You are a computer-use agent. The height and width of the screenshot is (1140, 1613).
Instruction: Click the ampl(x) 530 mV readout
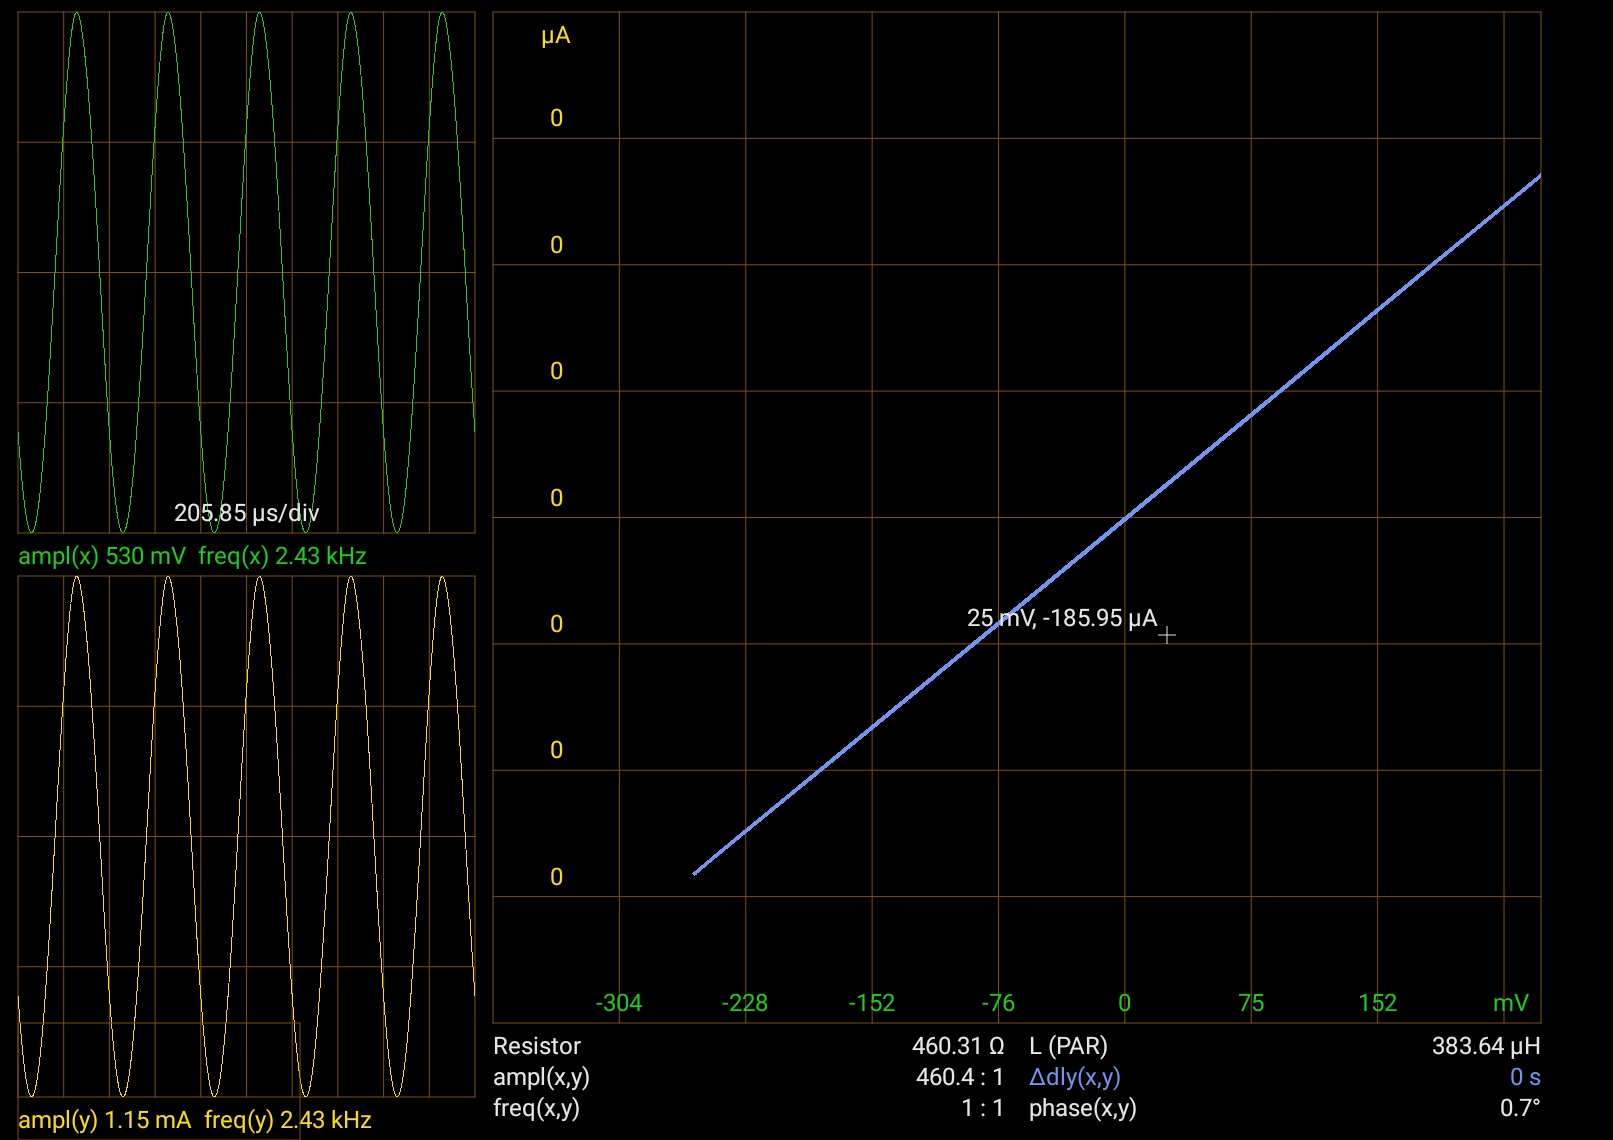coord(102,556)
